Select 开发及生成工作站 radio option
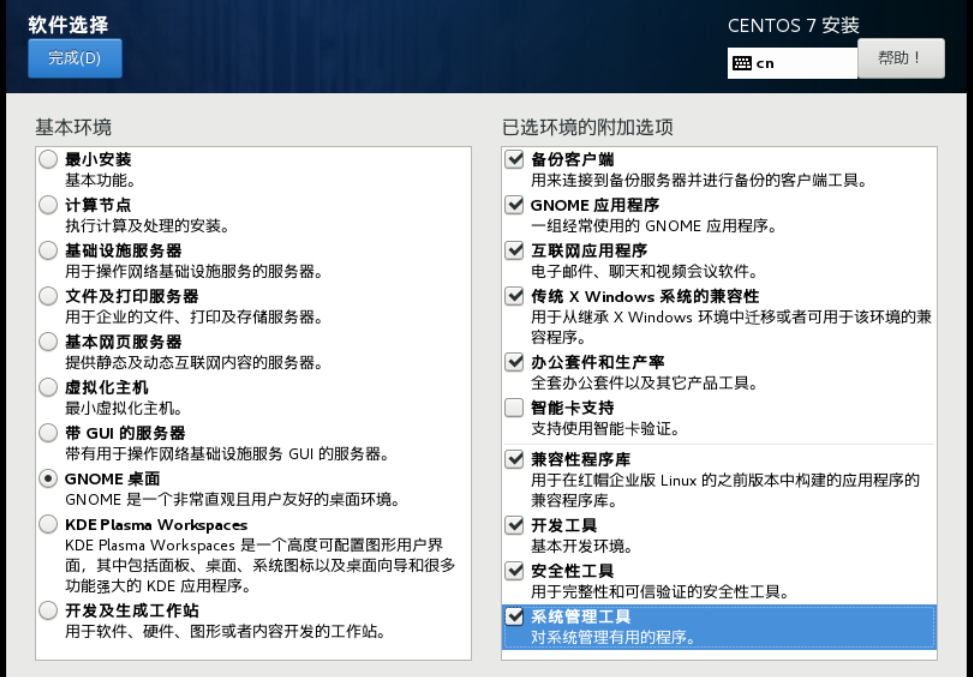Image resolution: width=973 pixels, height=677 pixels. (48, 611)
